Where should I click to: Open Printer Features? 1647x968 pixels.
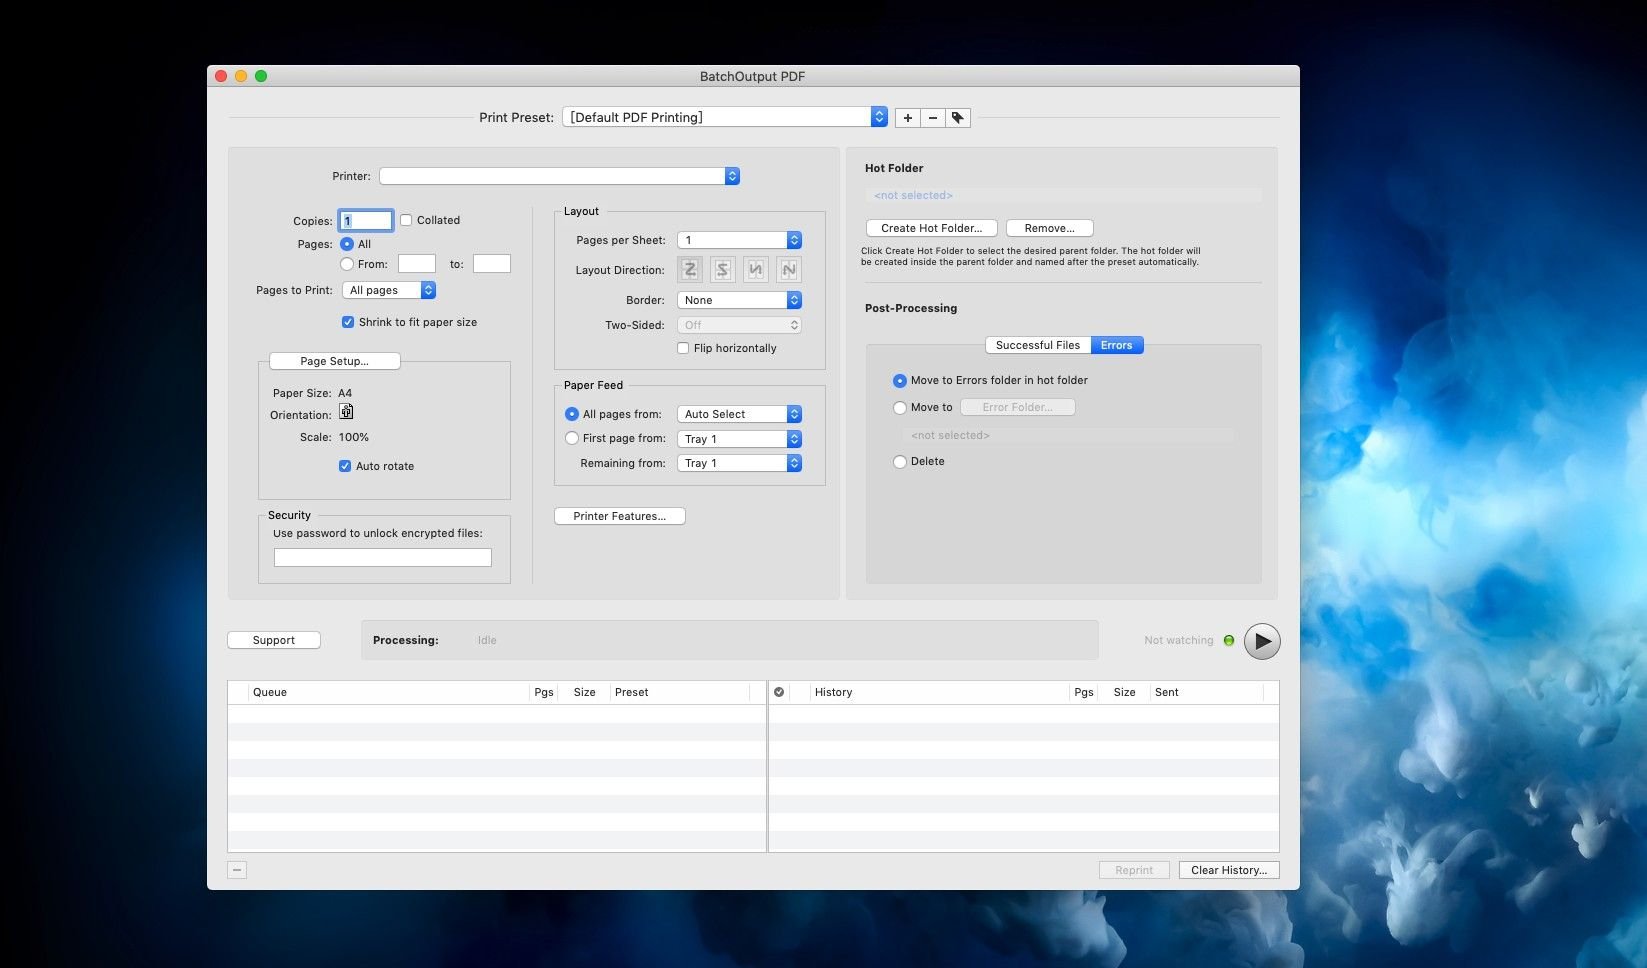(619, 516)
